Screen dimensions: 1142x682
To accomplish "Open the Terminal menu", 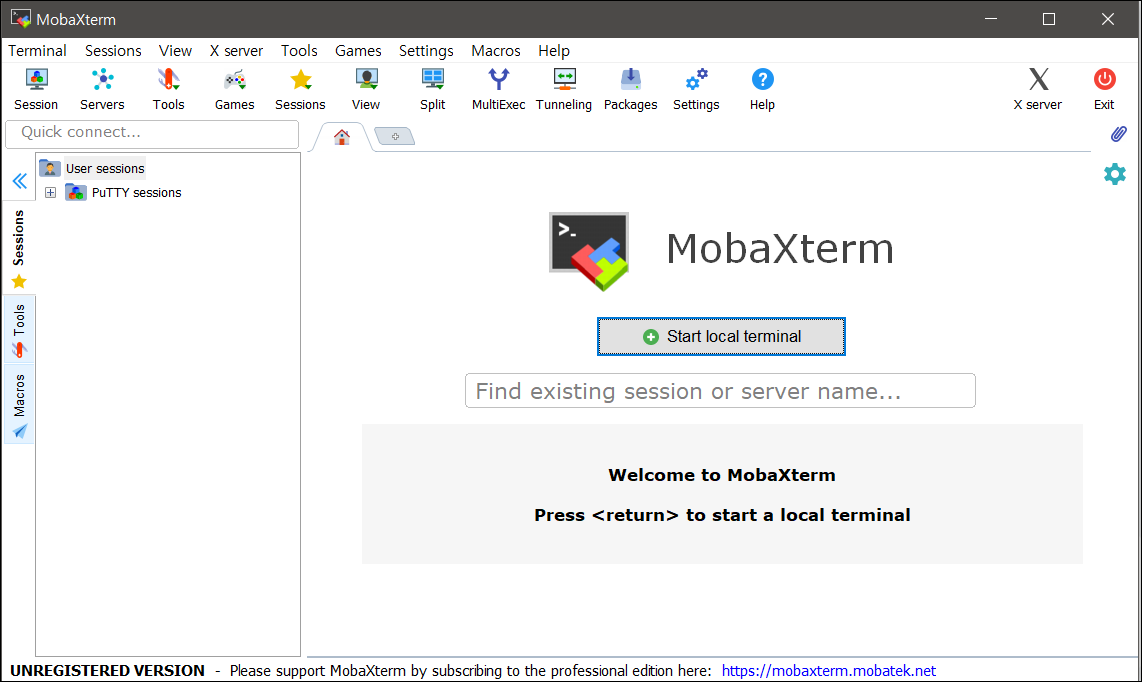I will pyautogui.click(x=37, y=51).
